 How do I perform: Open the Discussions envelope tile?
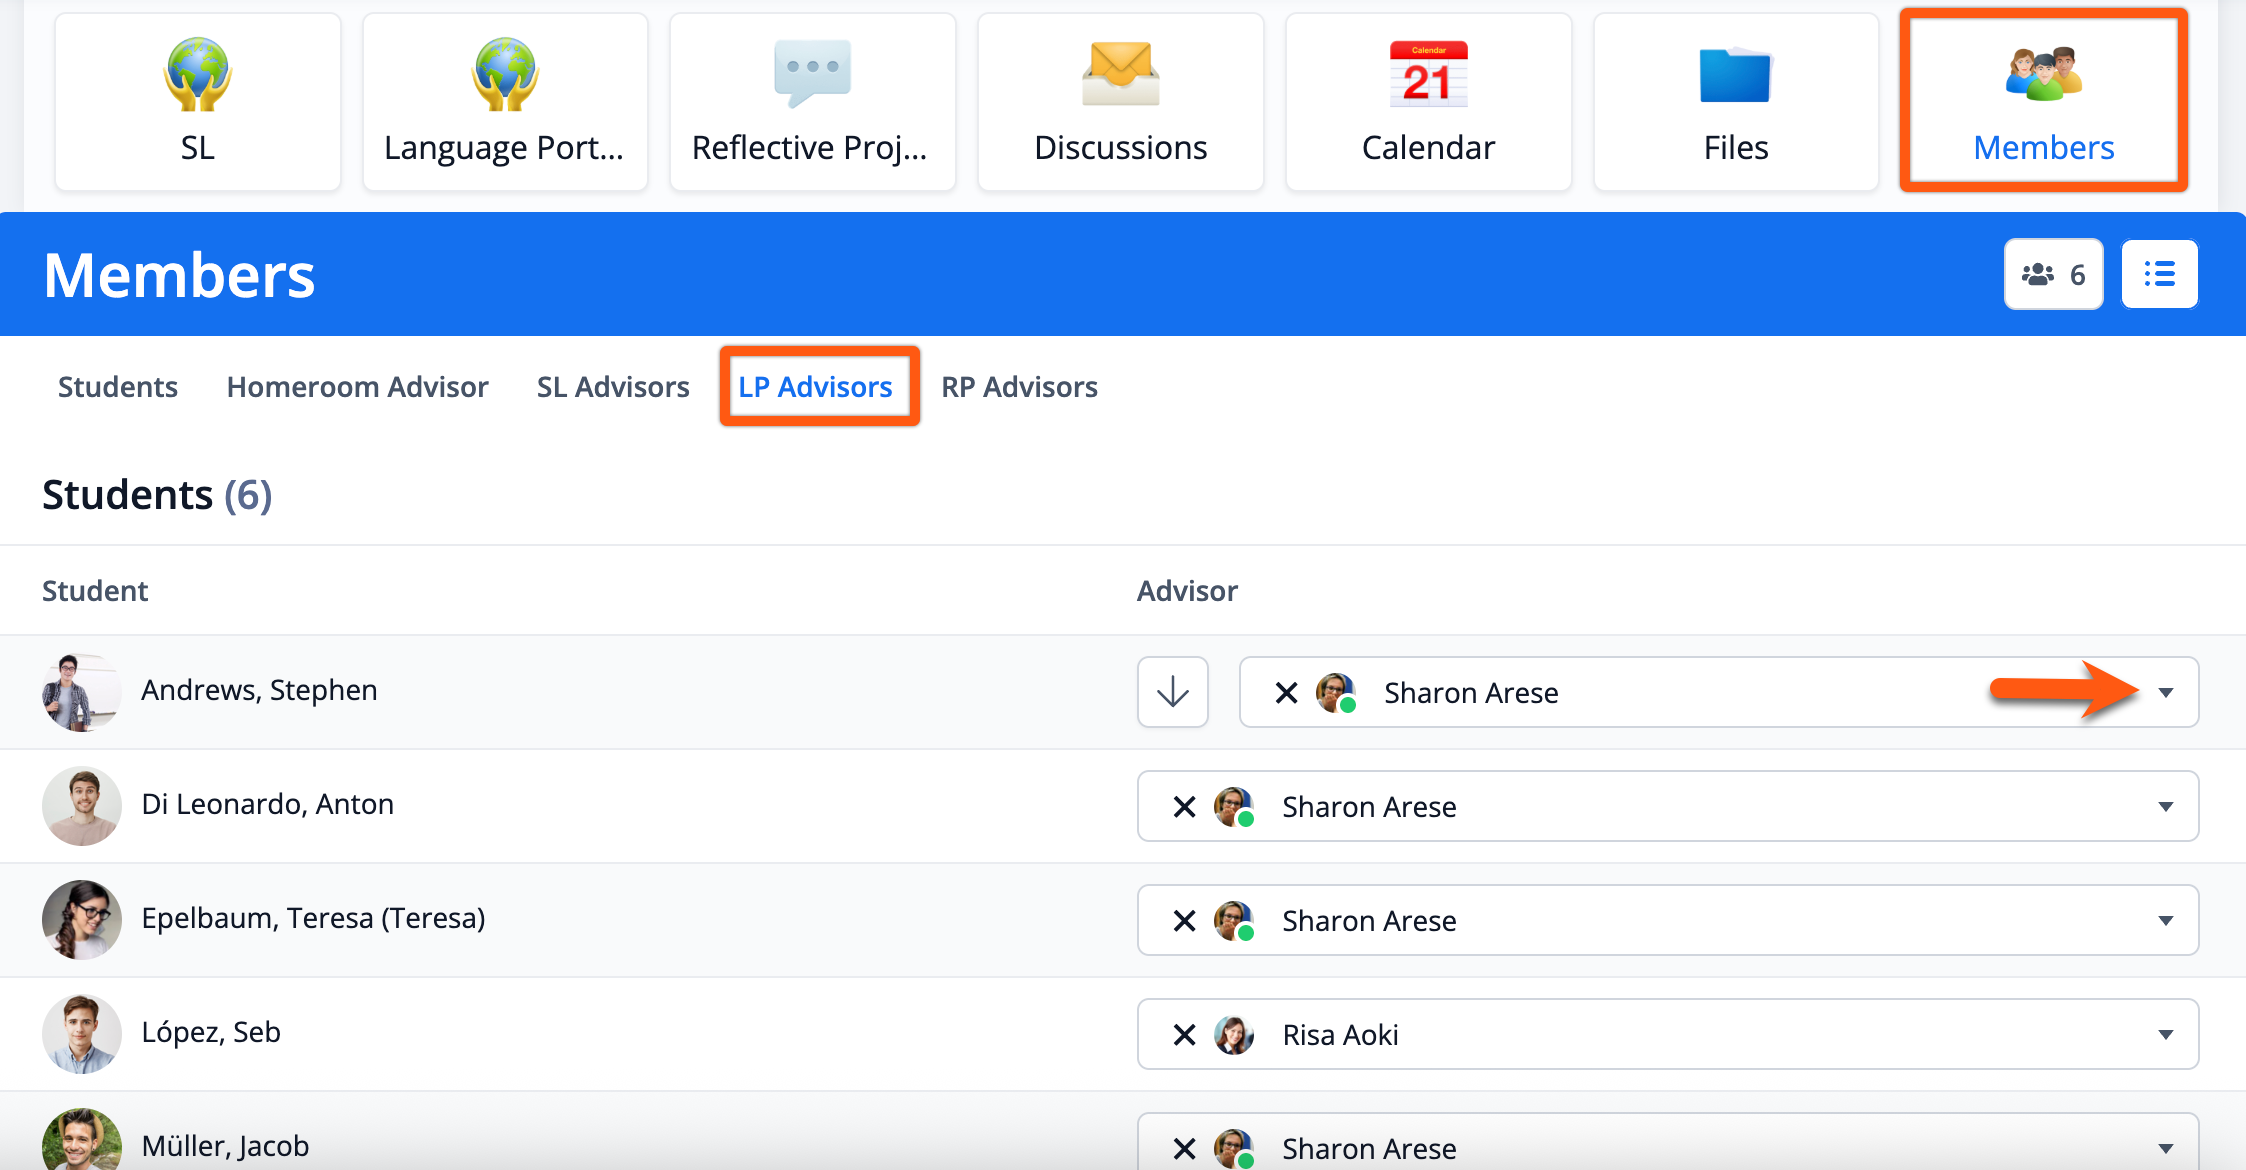(x=1120, y=102)
